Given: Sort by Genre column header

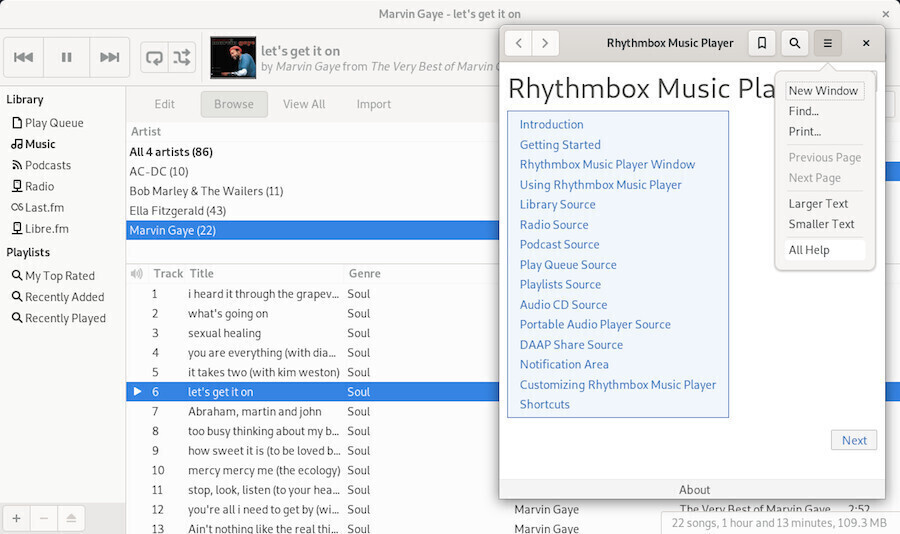Looking at the screenshot, I should 364,274.
